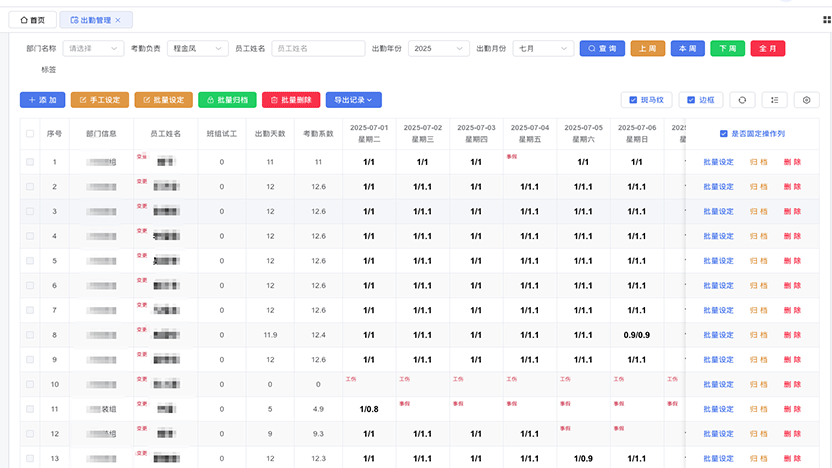This screenshot has height=468, width=832.
Task: Uncheck 是否固定操作列 checkbox
Action: (x=723, y=134)
